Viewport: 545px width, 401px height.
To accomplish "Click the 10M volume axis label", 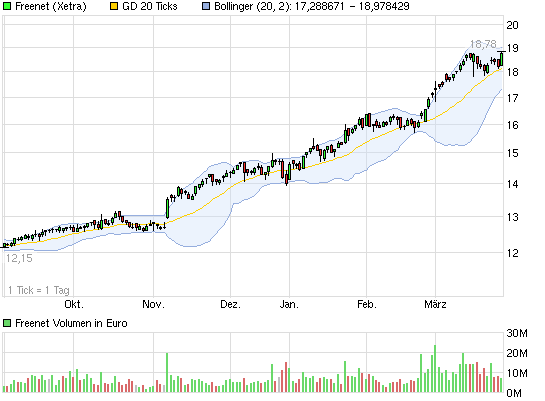I will tap(517, 374).
